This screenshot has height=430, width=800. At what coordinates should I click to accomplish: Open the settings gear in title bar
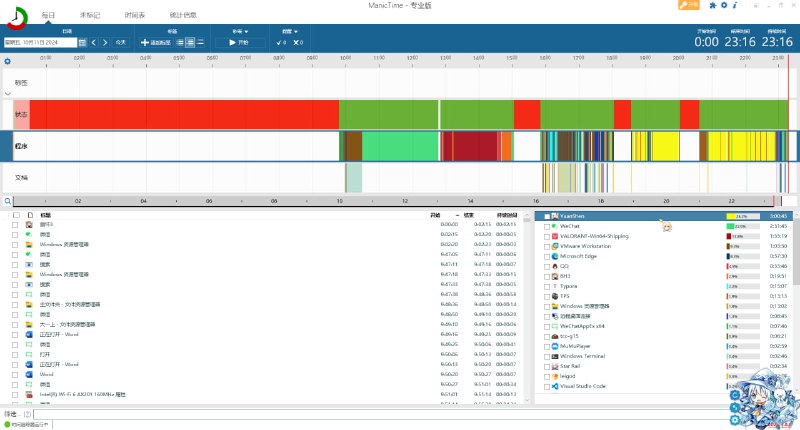tap(723, 5)
